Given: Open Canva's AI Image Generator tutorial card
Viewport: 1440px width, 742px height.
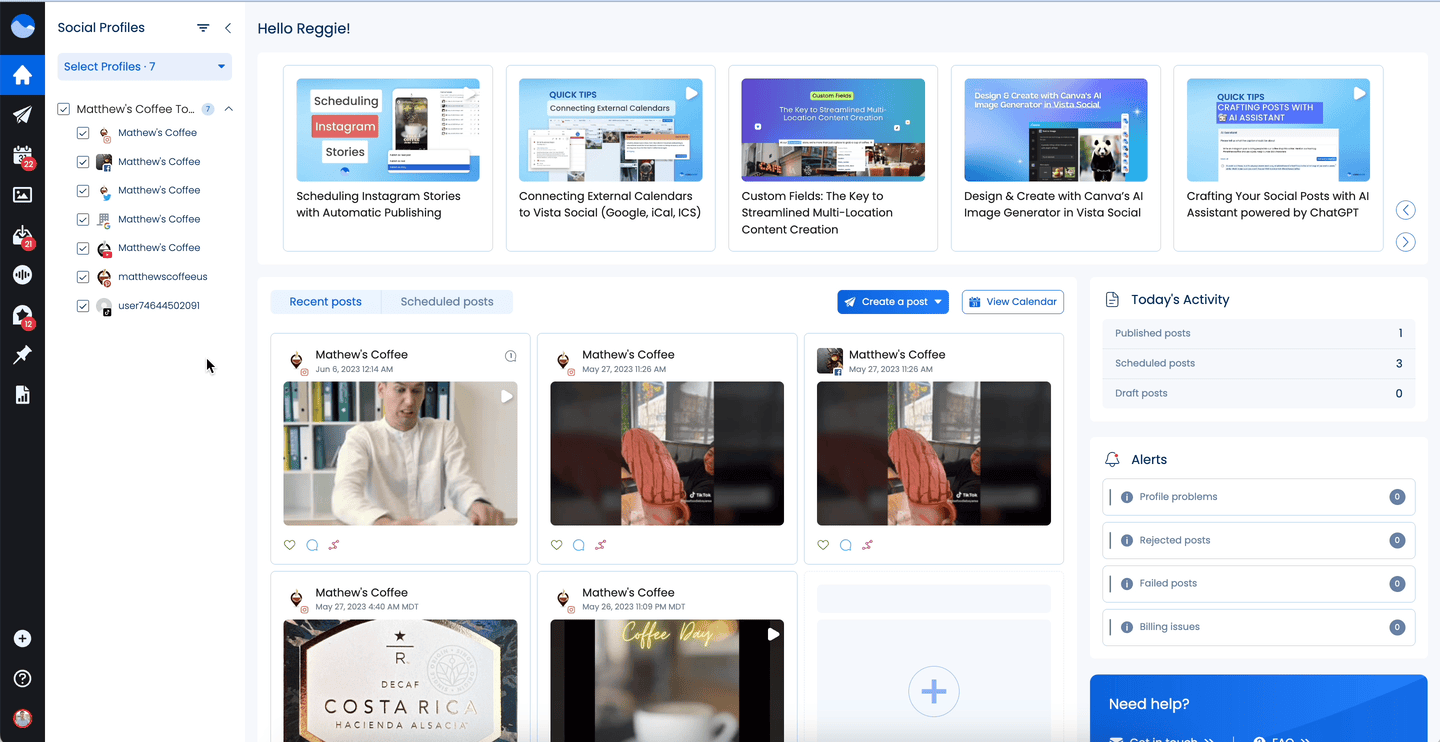Looking at the screenshot, I should coord(1056,158).
